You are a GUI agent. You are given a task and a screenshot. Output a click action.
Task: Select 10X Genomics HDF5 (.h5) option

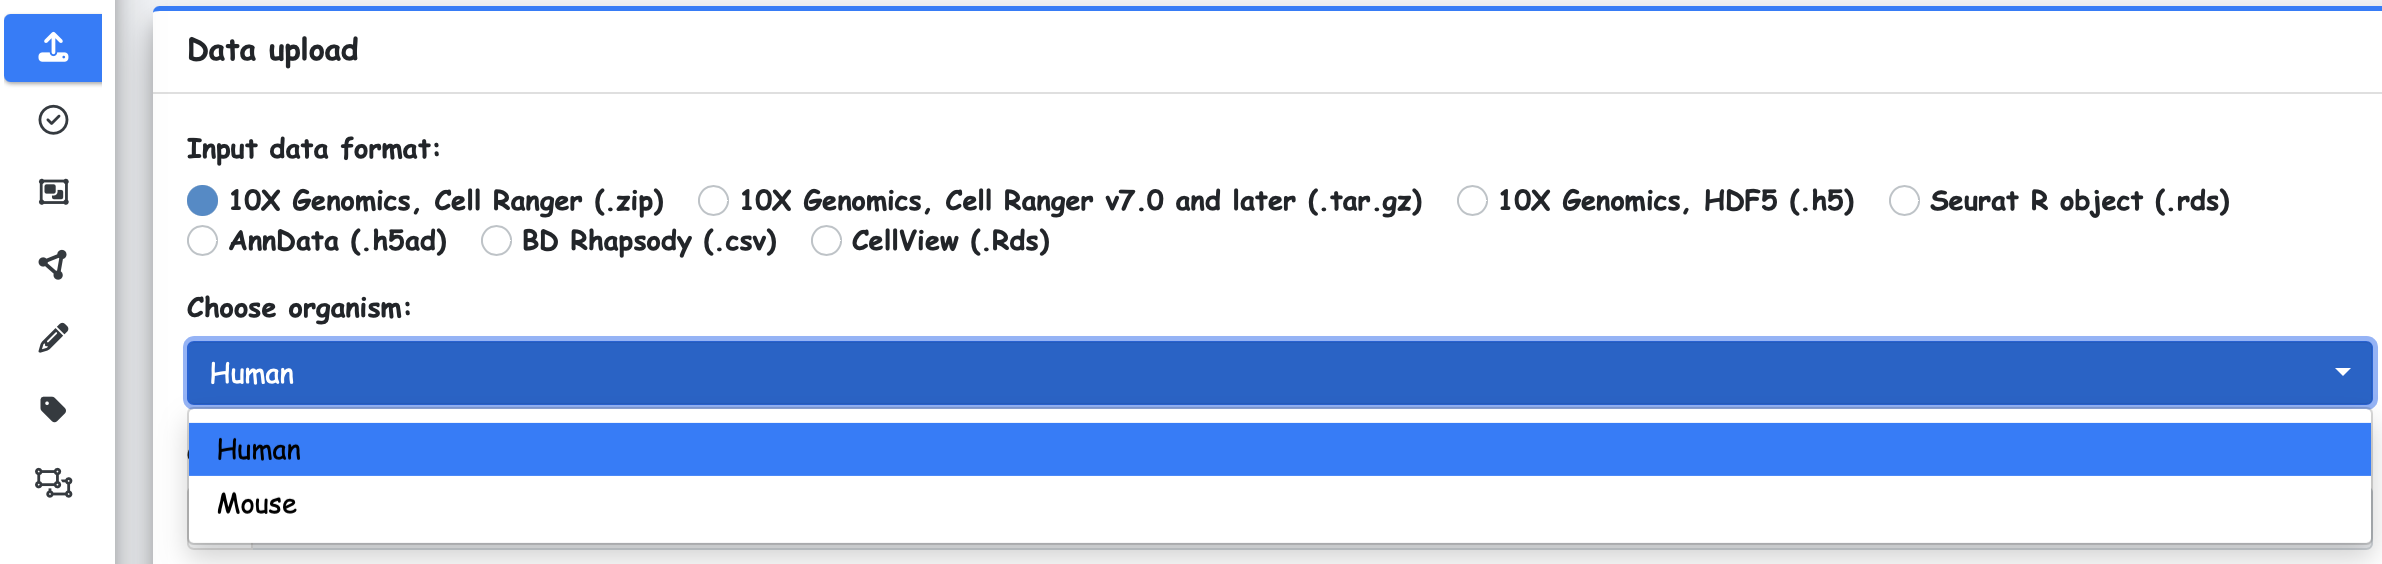coord(1471,201)
